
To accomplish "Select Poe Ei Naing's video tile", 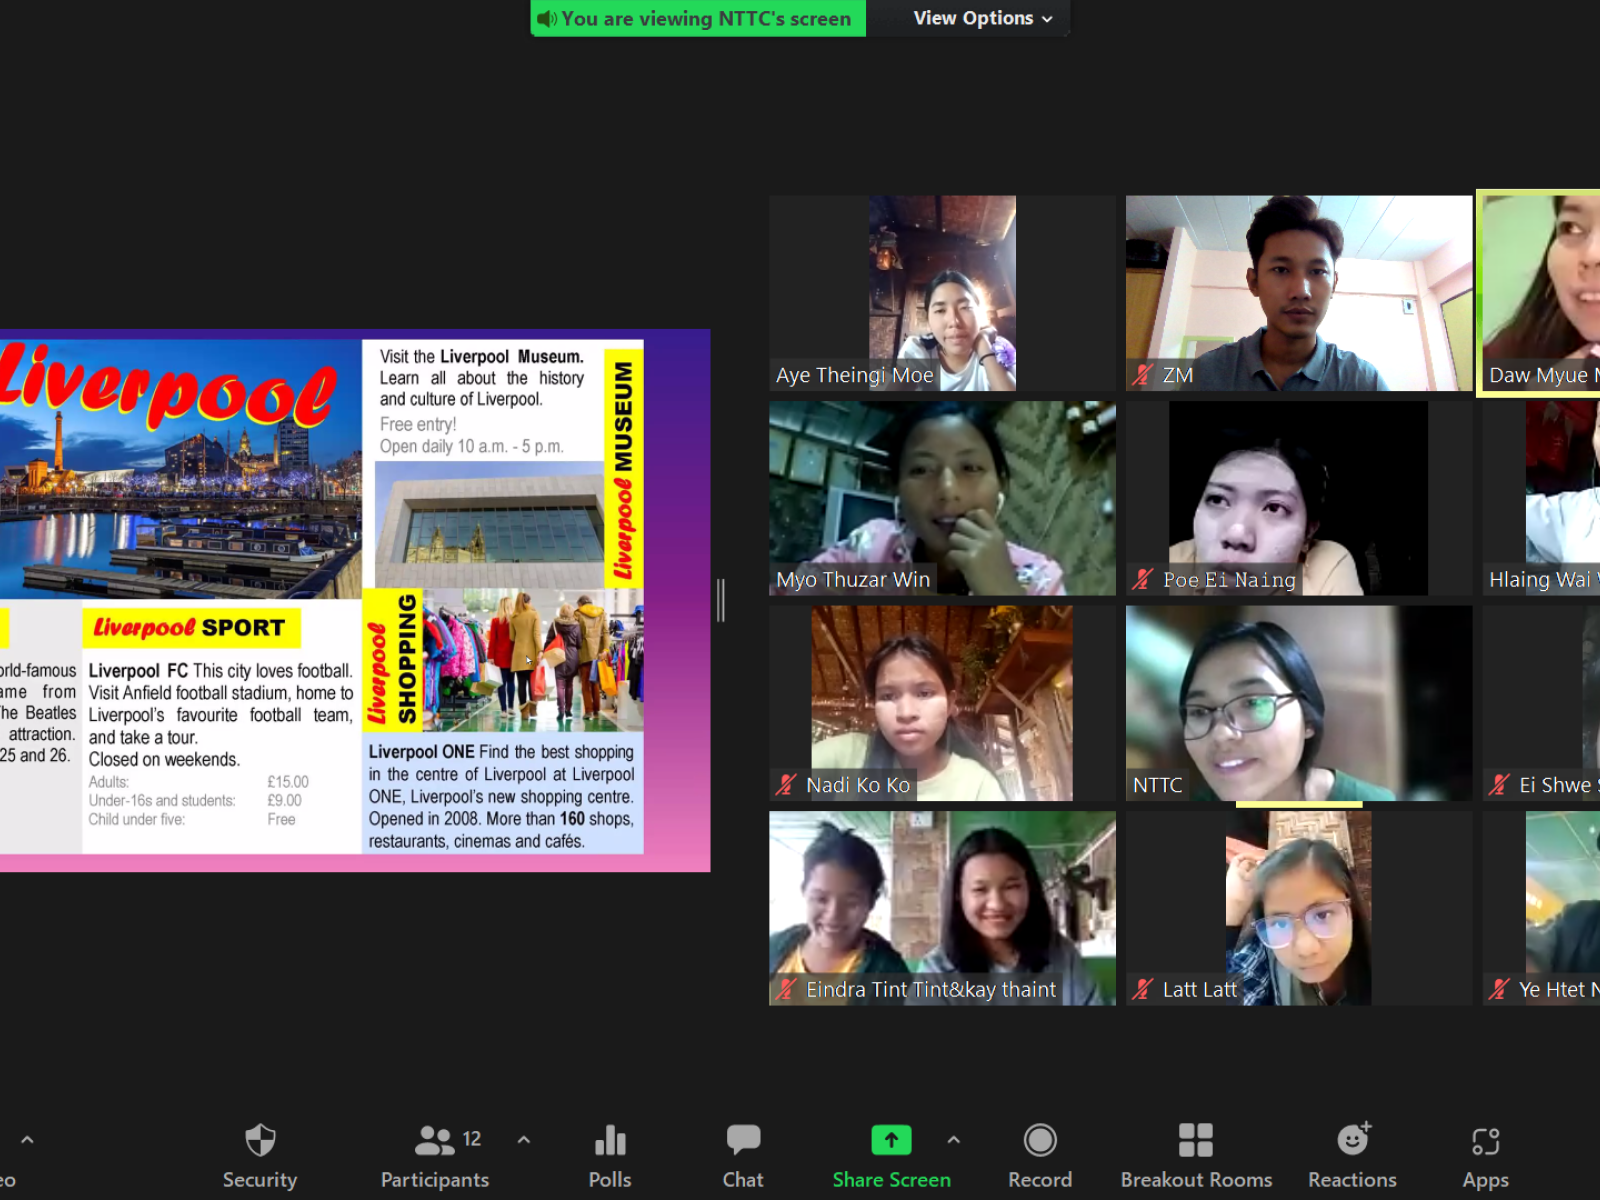I will click(1299, 498).
